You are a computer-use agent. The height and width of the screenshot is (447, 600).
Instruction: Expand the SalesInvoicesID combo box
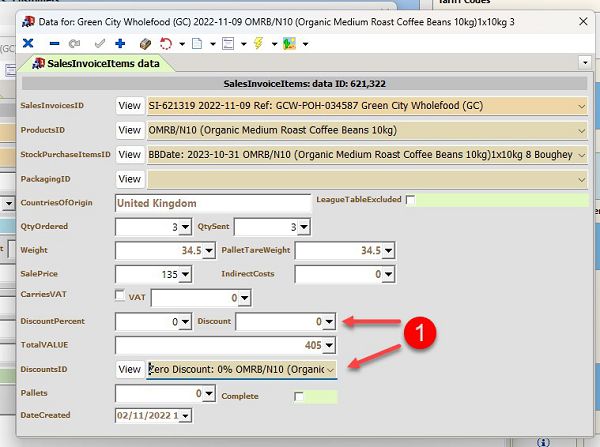coord(581,106)
